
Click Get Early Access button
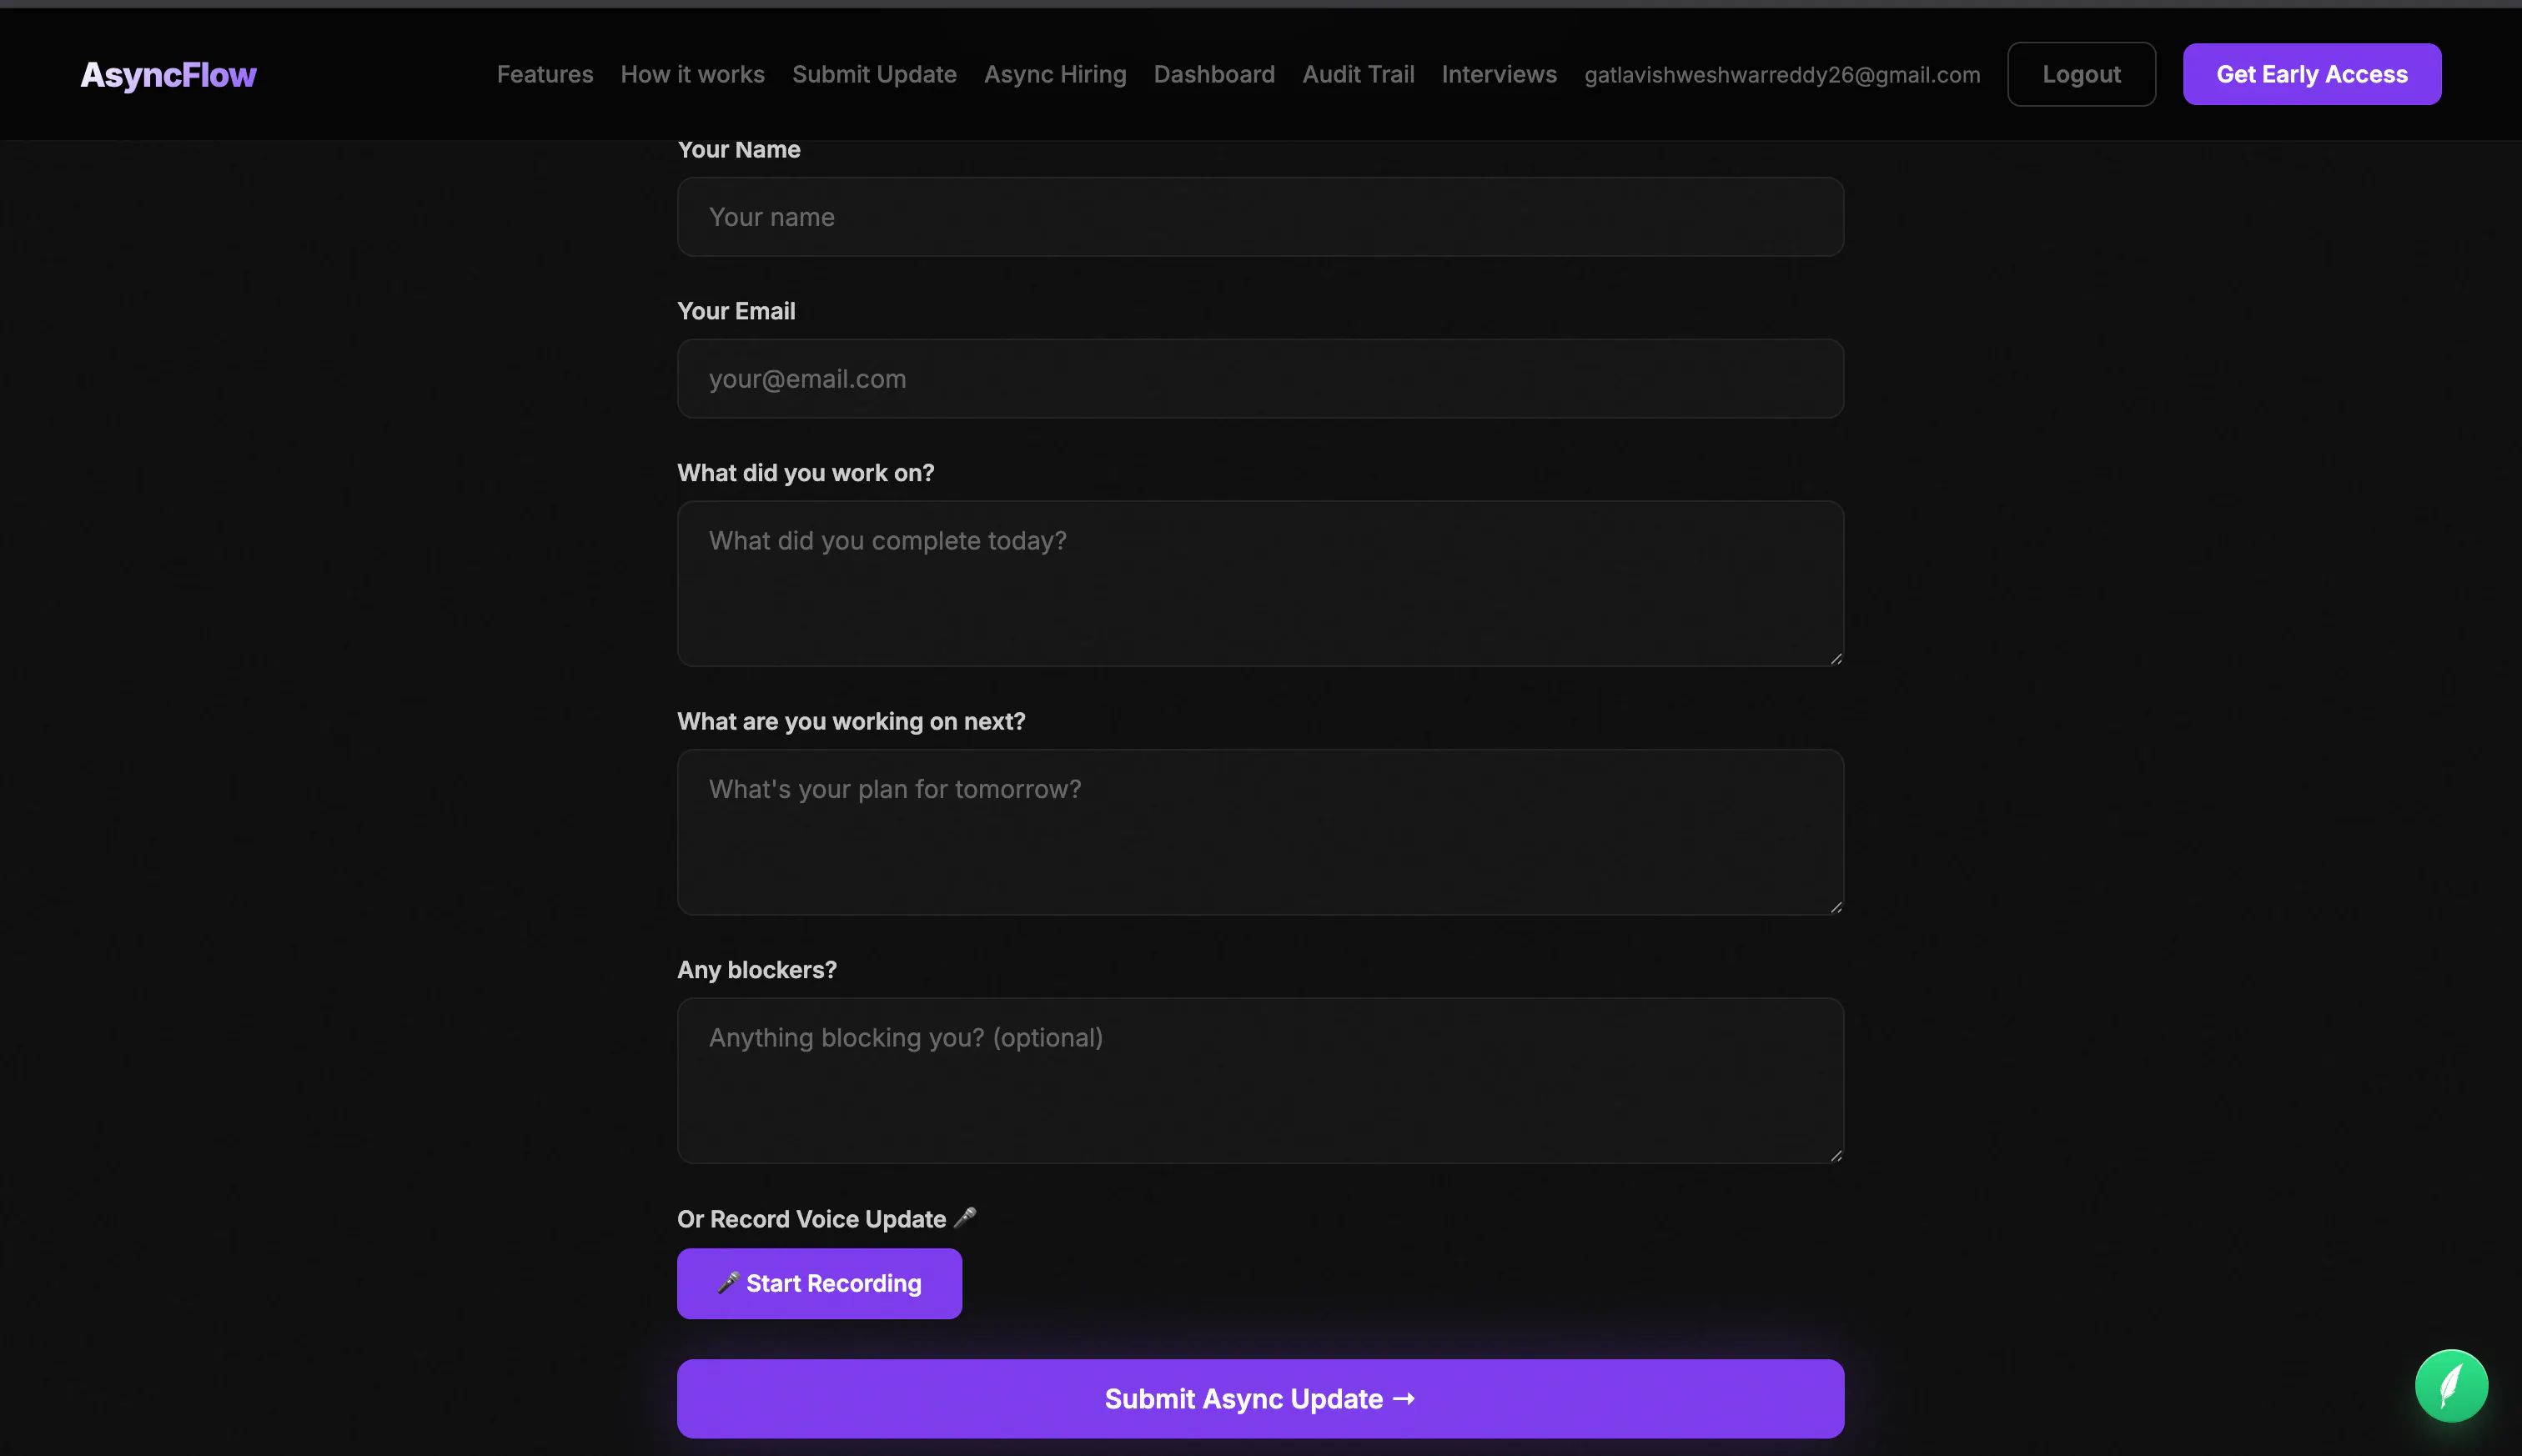click(x=2312, y=74)
